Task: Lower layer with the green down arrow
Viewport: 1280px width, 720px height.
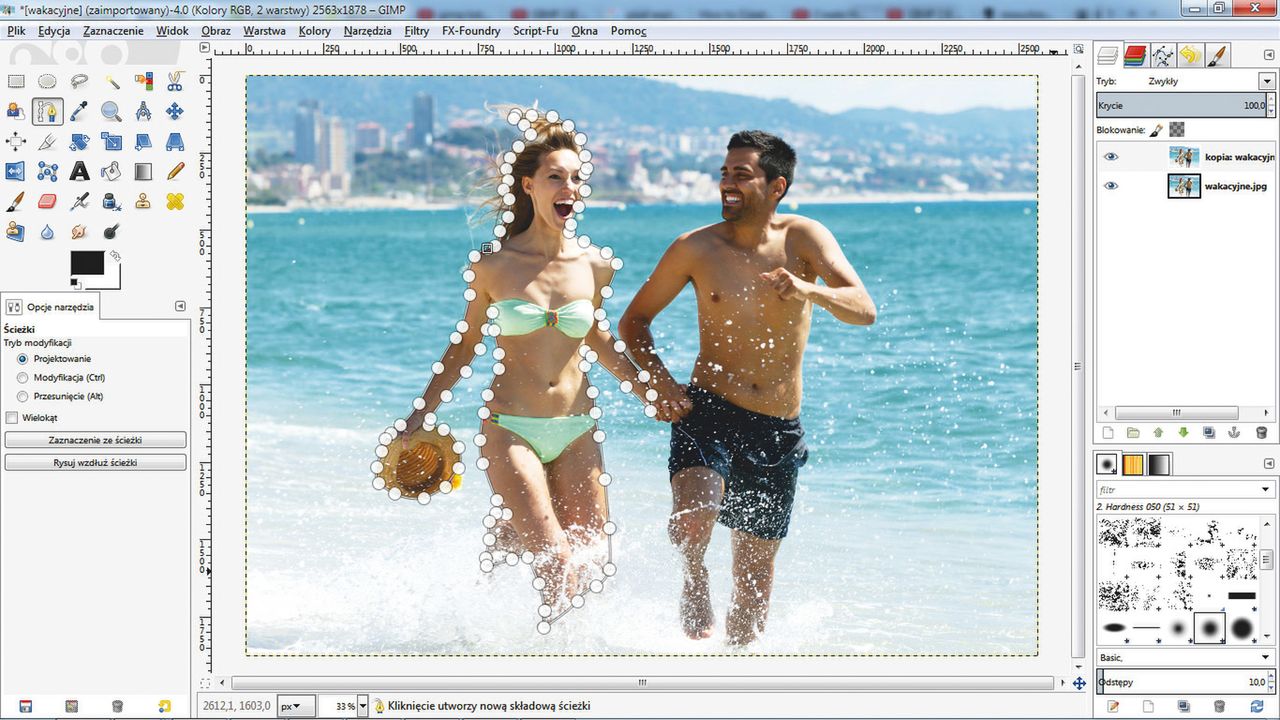Action: 1184,433
